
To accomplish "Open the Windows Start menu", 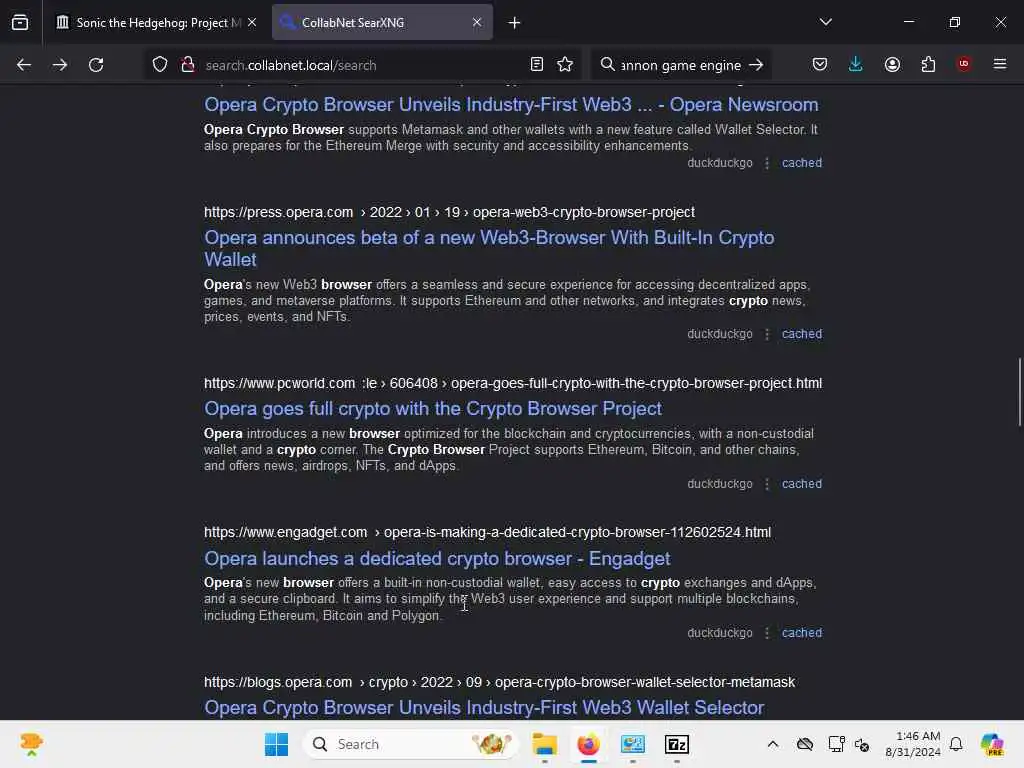I will (276, 744).
